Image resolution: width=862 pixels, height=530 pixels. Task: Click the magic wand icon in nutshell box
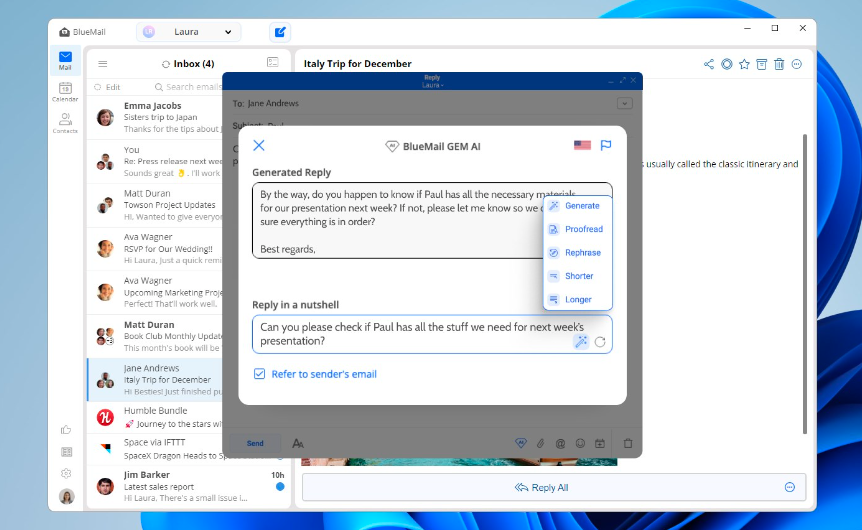click(581, 341)
